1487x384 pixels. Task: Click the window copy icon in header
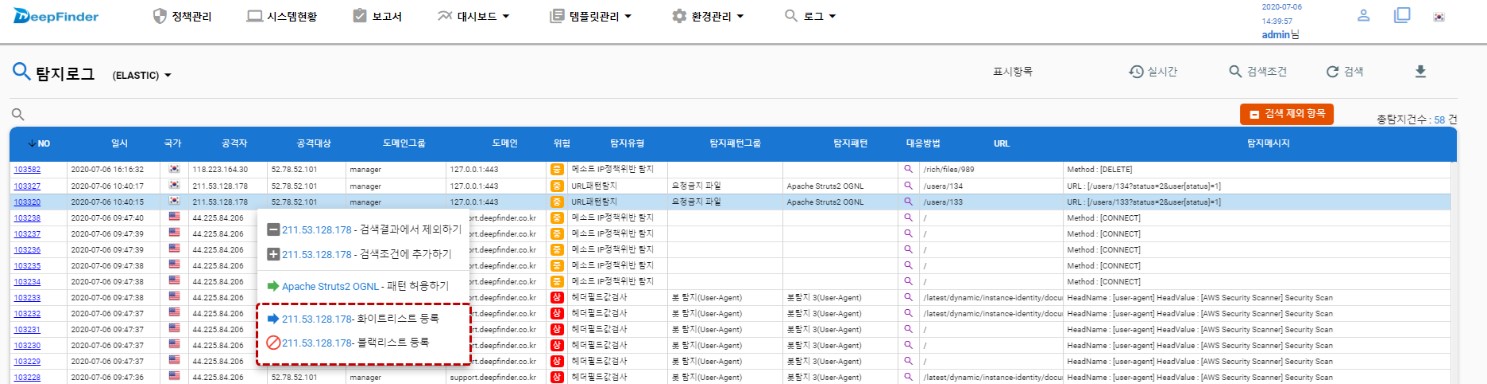tap(1401, 15)
